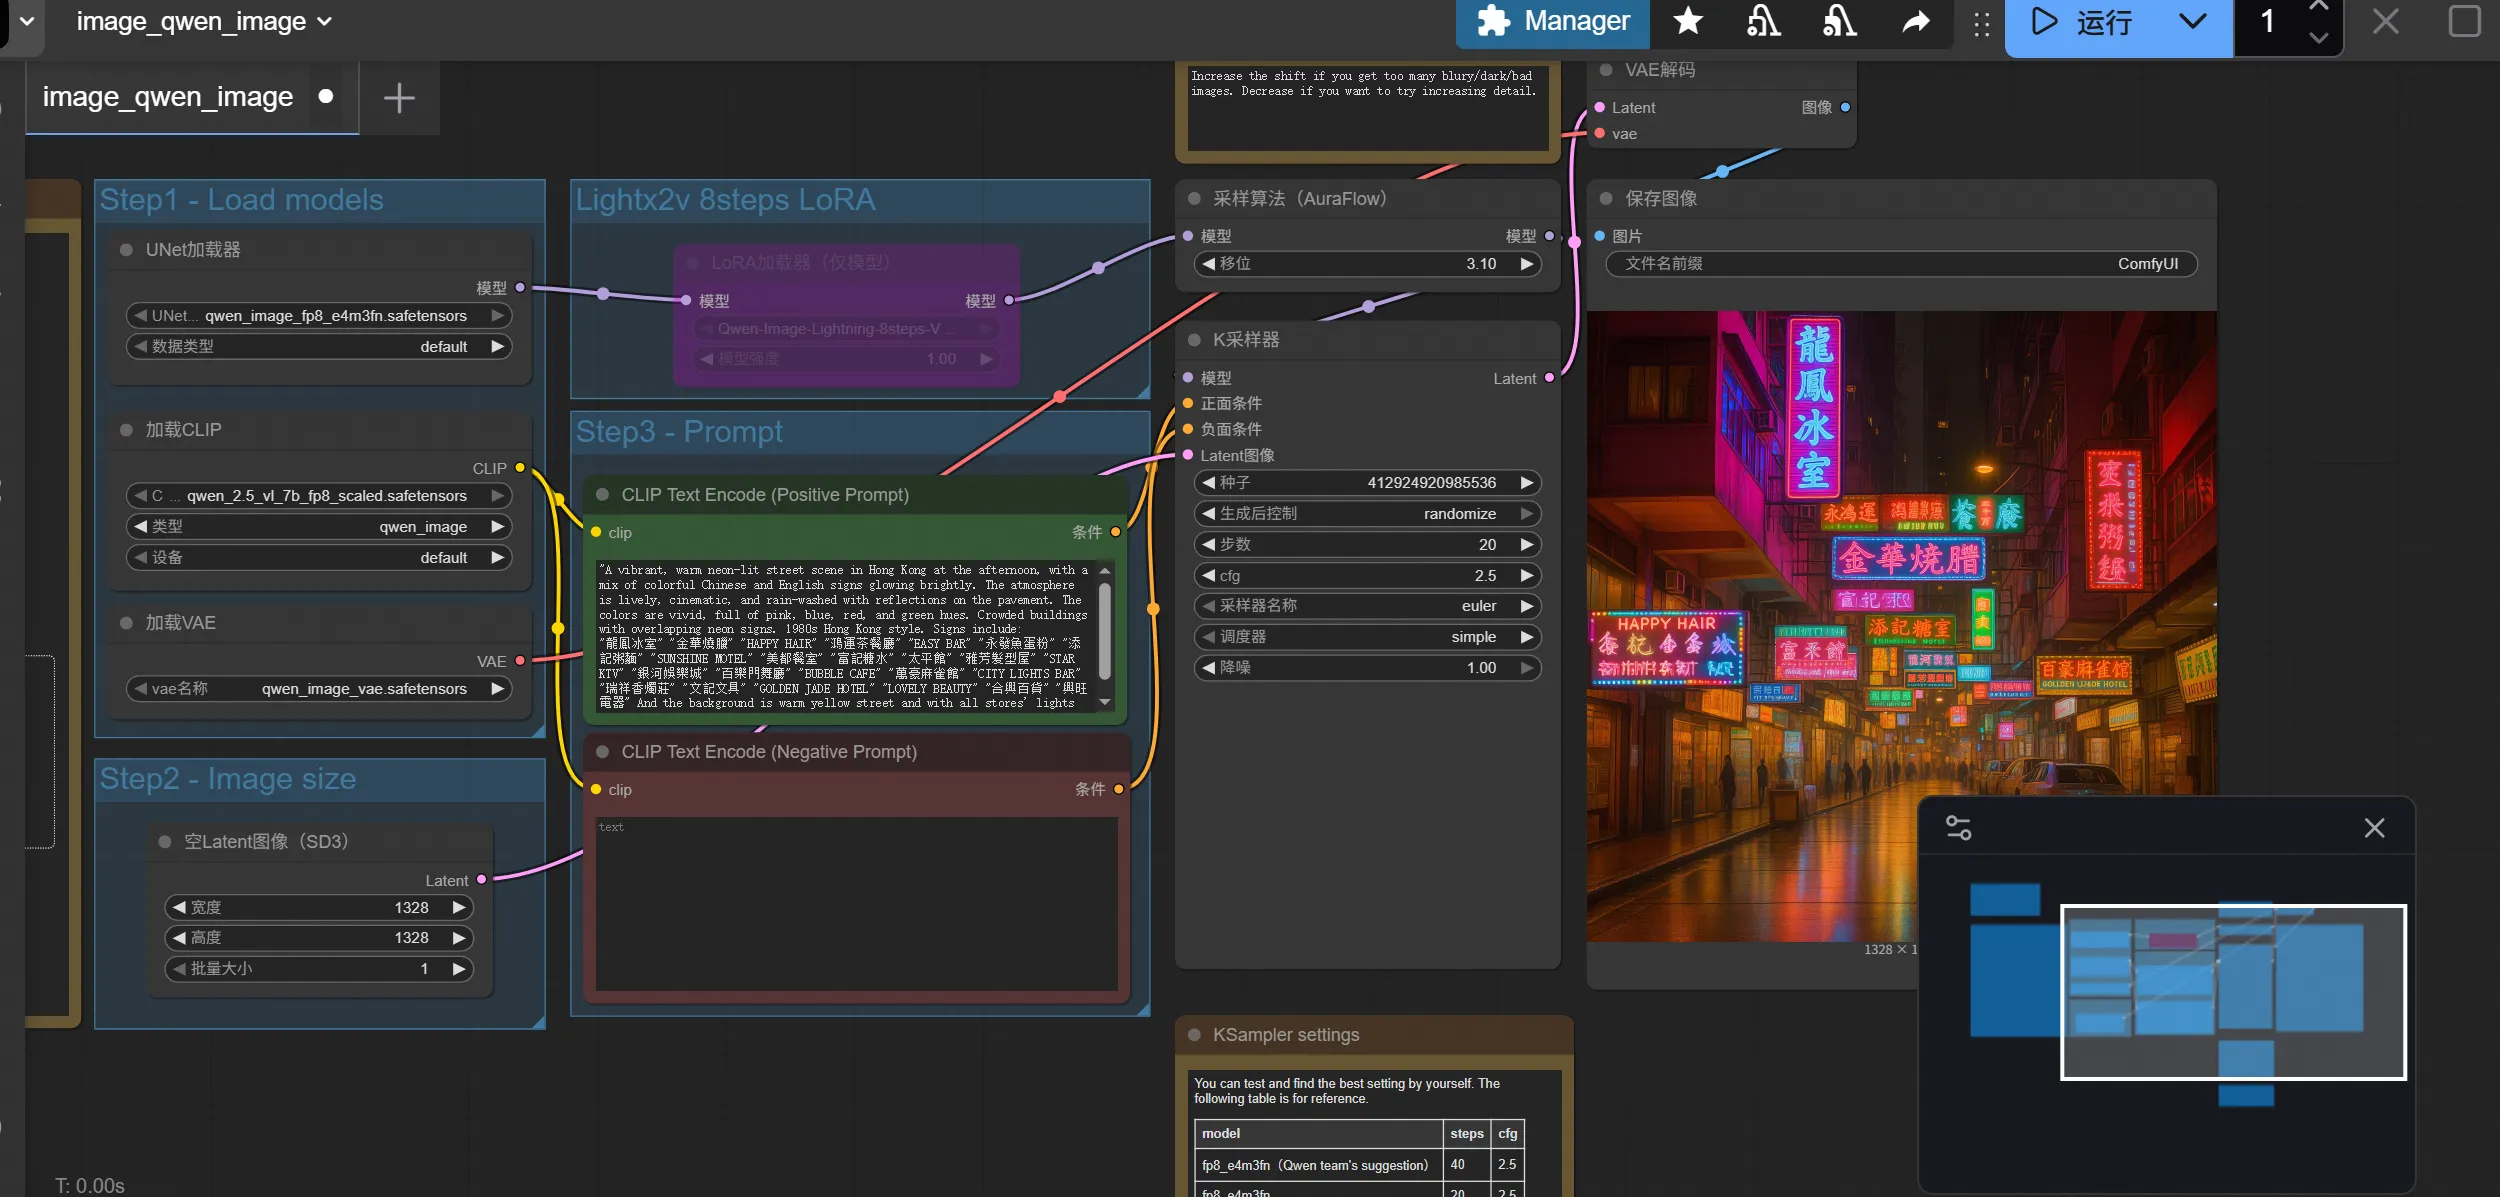
Task: Click the minimap settings sliders icon
Action: click(x=1958, y=828)
